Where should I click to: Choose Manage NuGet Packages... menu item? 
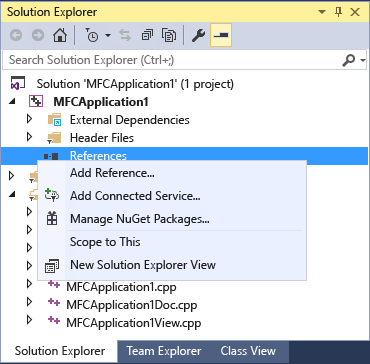[x=140, y=219]
